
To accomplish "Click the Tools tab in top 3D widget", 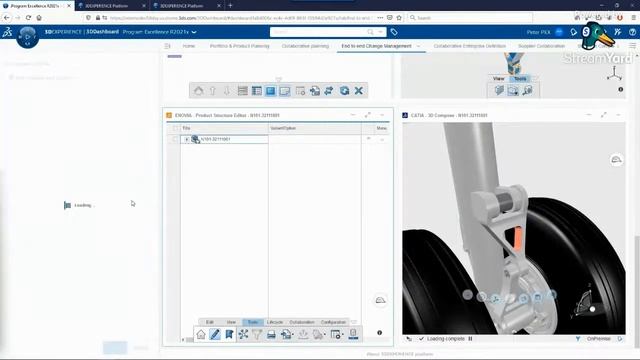I will coord(520,78).
